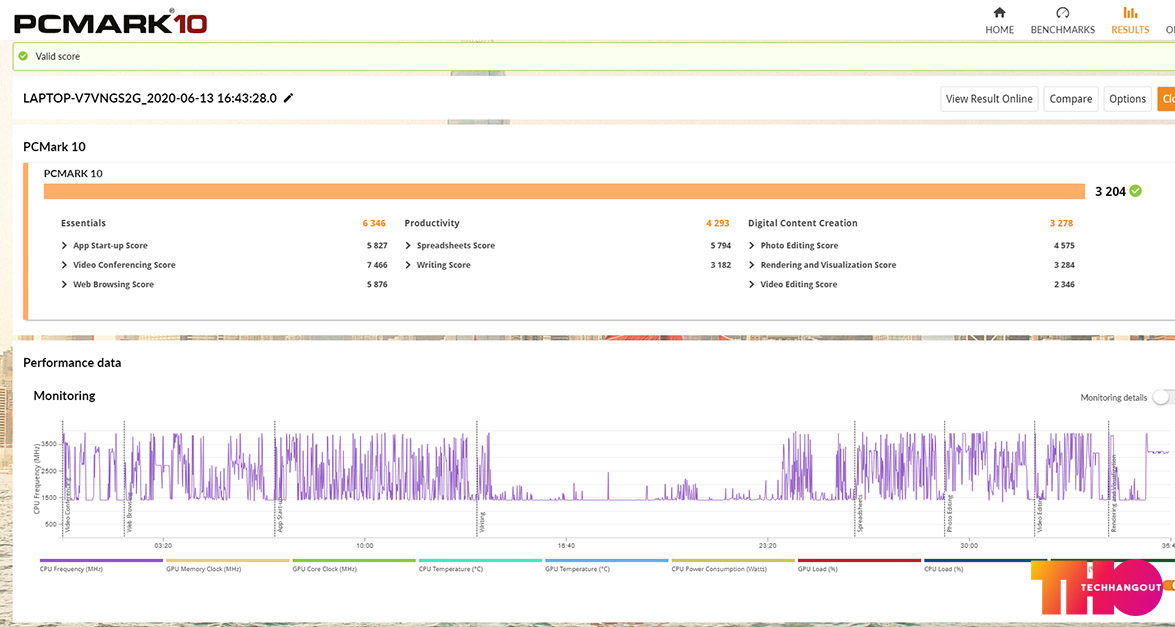Open the Options button
Viewport: 1175px width, 627px height.
tap(1127, 99)
